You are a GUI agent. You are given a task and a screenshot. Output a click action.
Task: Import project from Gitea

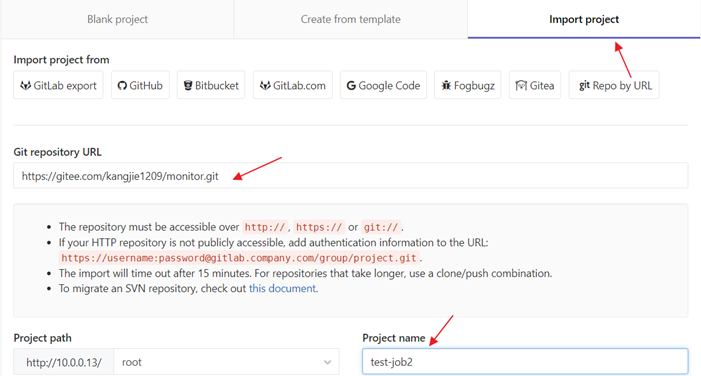535,85
